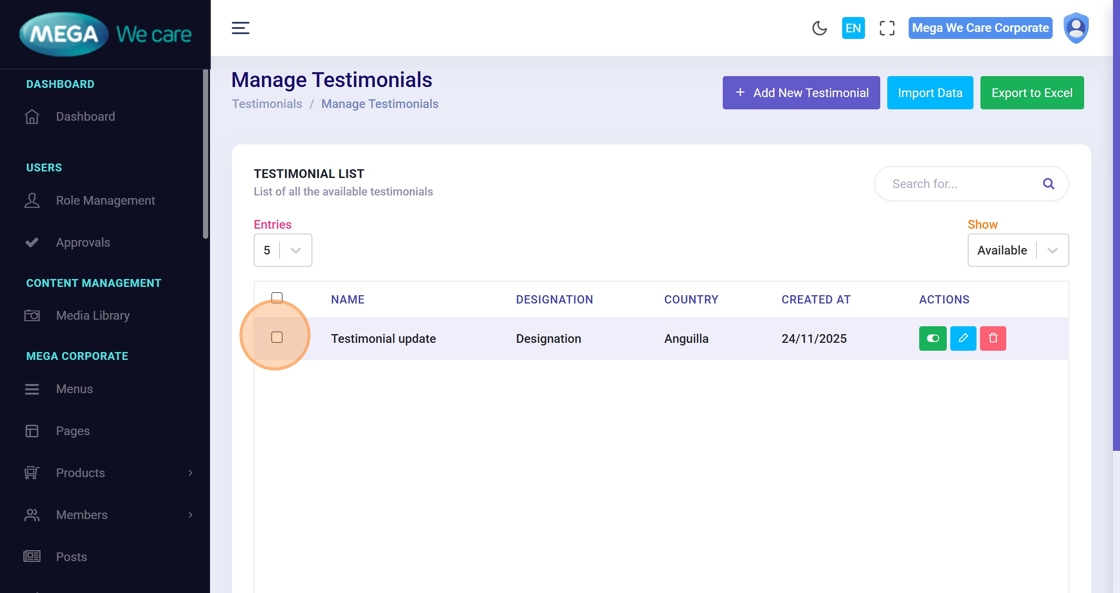The image size is (1120, 593).
Task: Open the user profile avatar
Action: pyautogui.click(x=1076, y=28)
